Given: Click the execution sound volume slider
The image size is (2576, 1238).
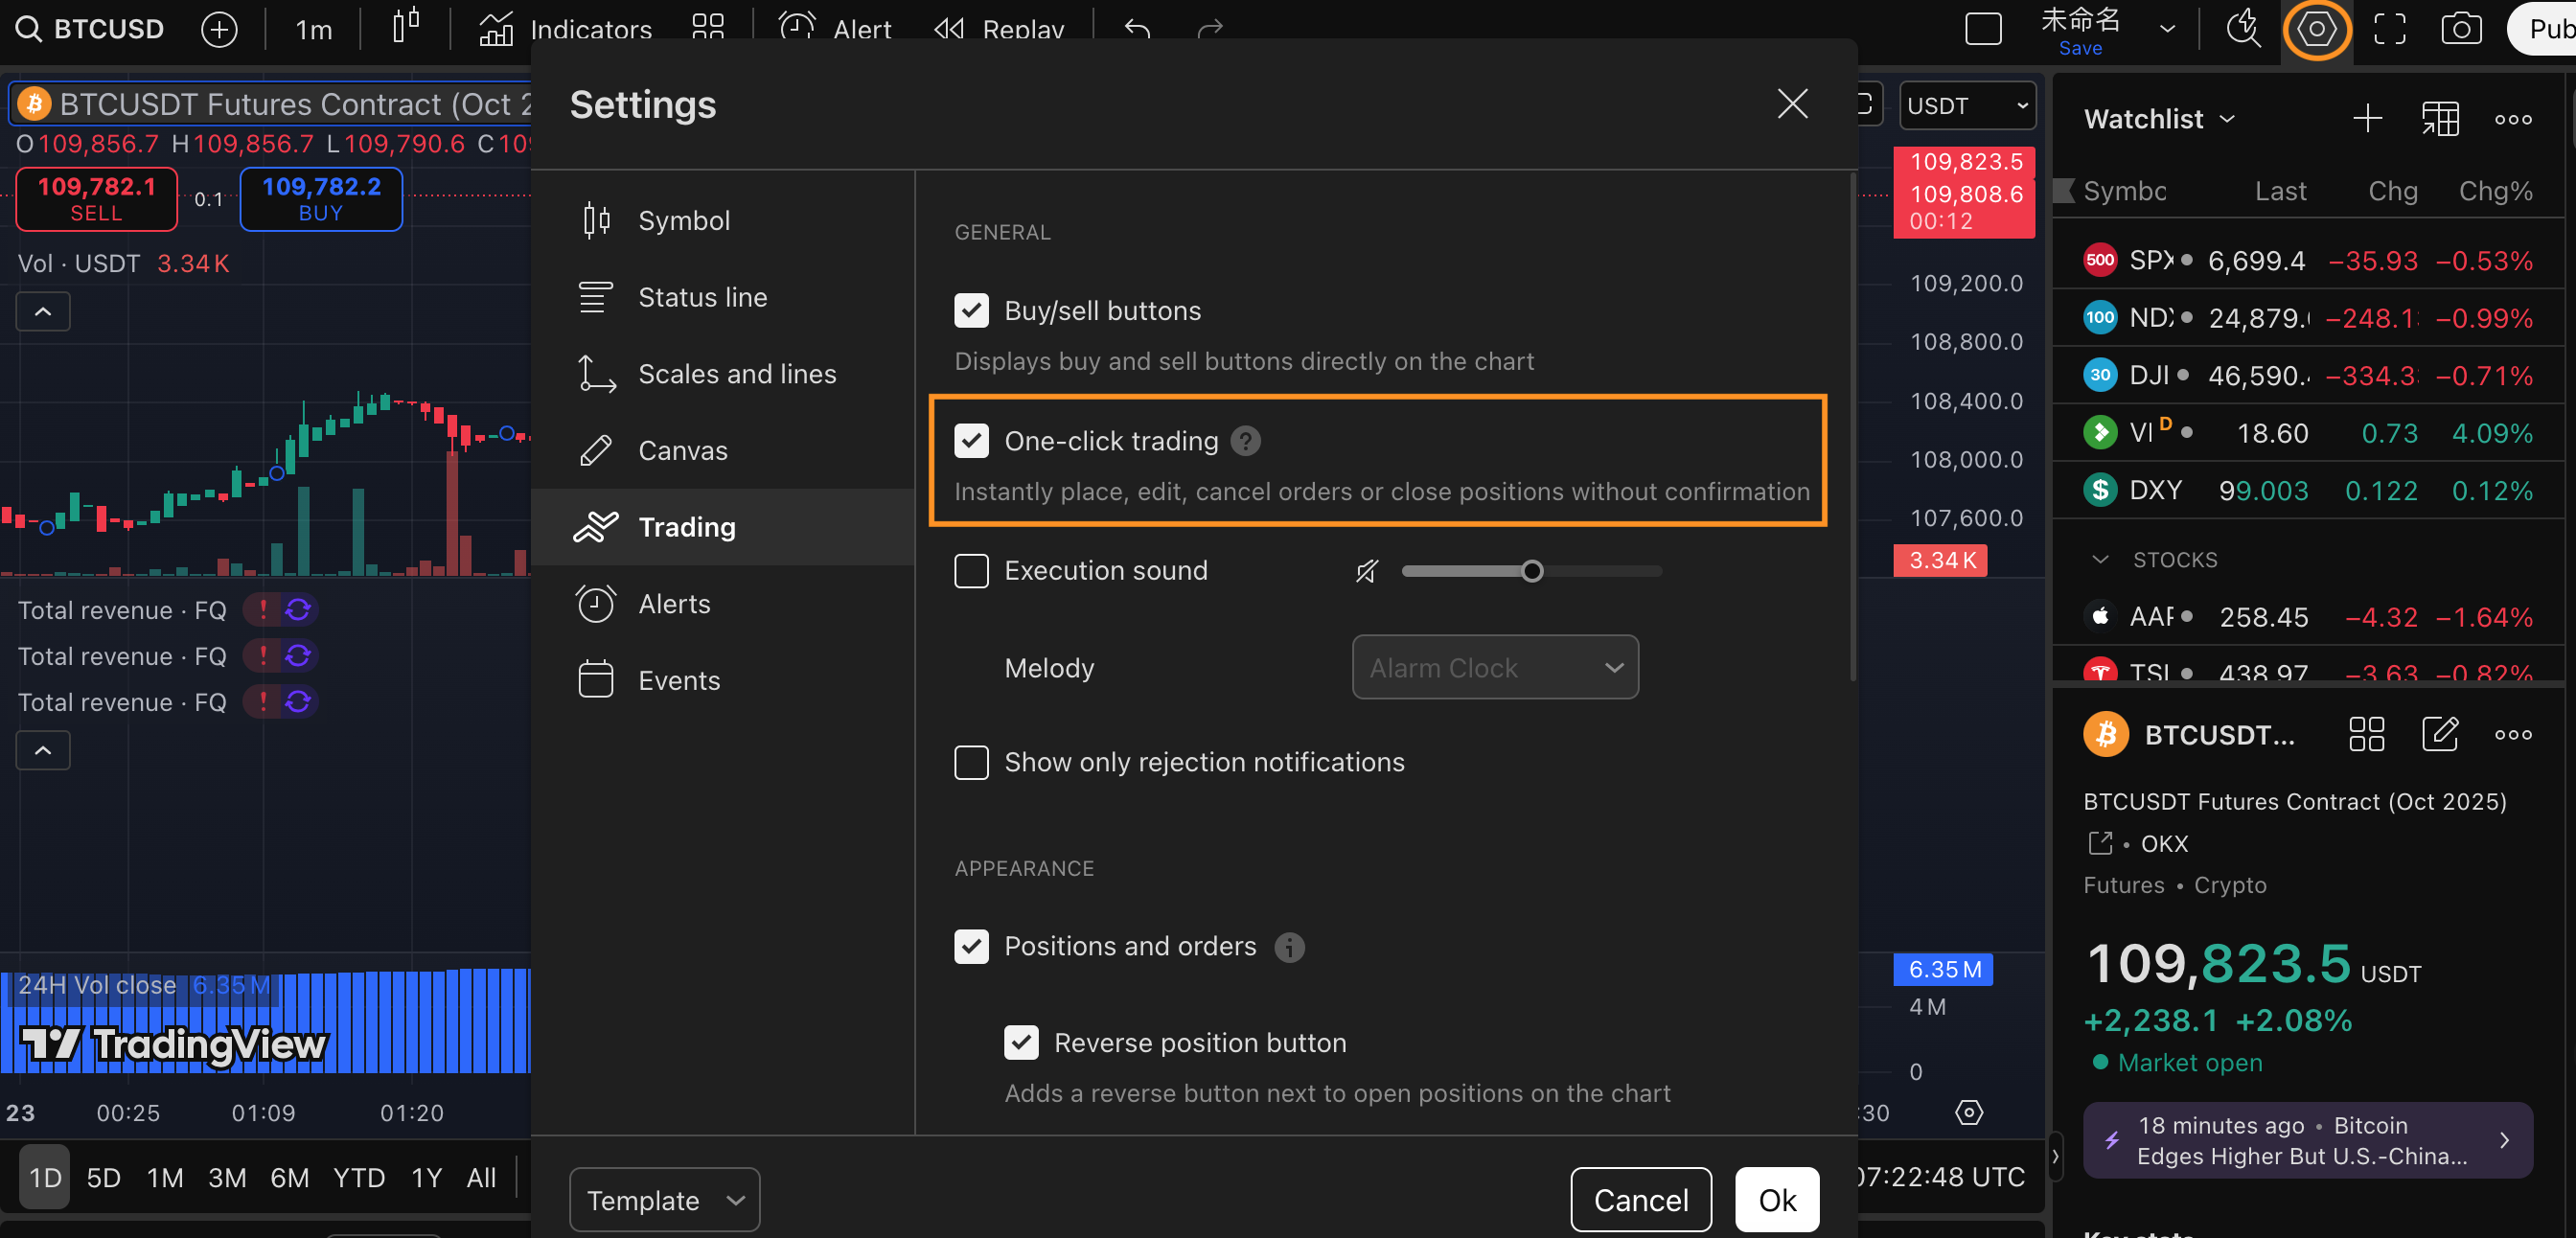Looking at the screenshot, I should 1531,571.
